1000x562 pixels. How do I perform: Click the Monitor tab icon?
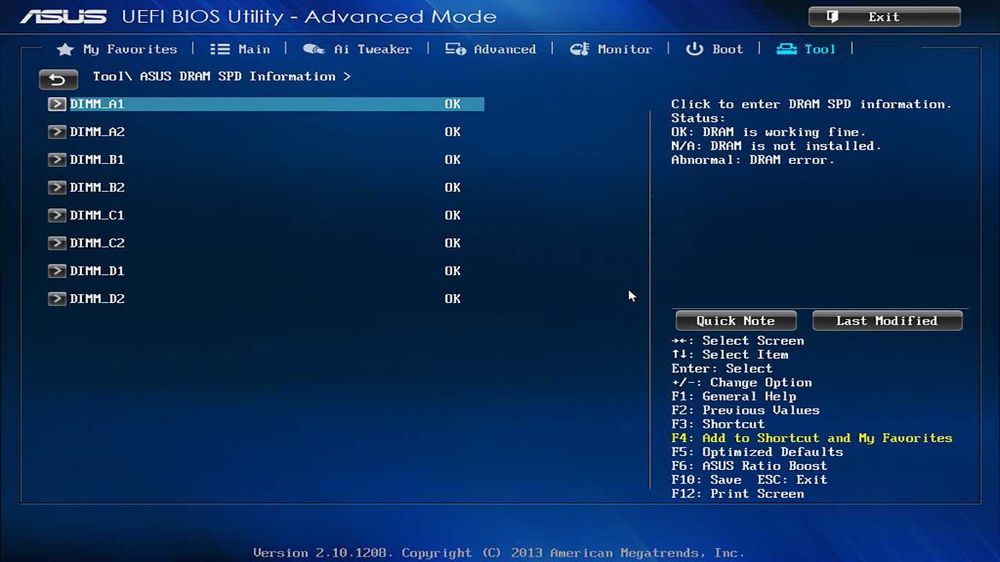click(579, 49)
